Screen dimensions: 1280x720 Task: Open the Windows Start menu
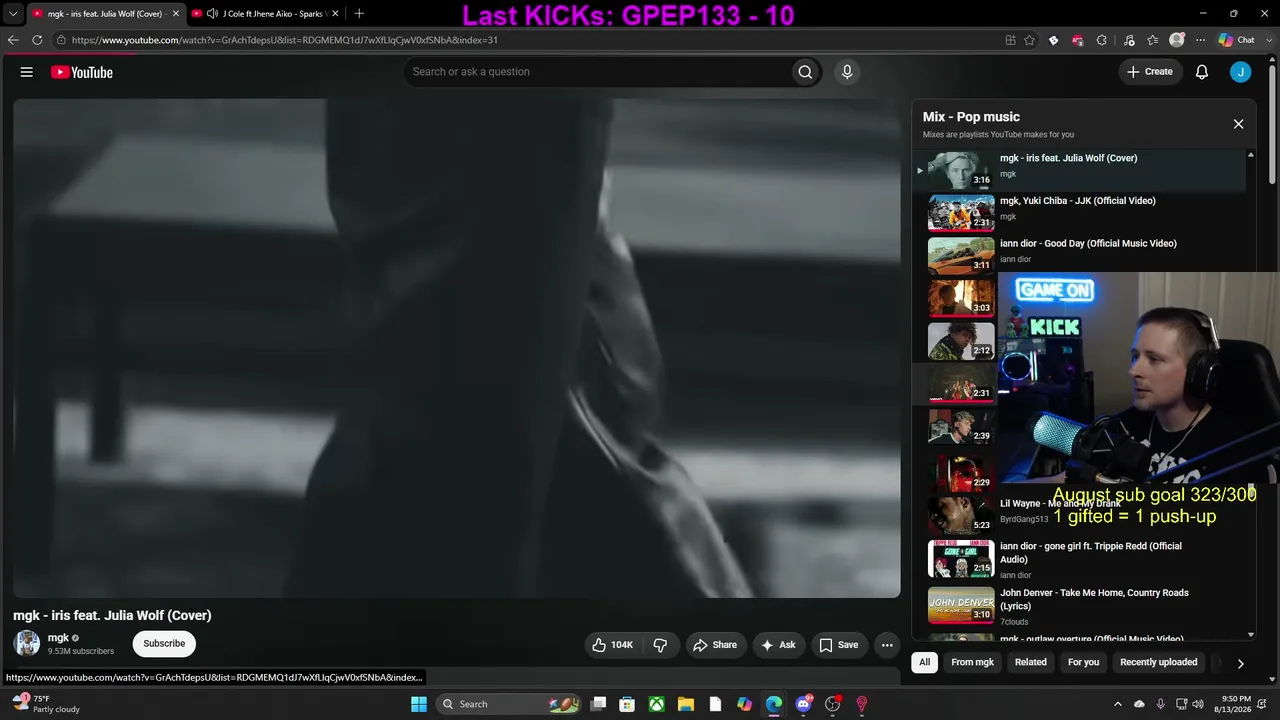(419, 704)
